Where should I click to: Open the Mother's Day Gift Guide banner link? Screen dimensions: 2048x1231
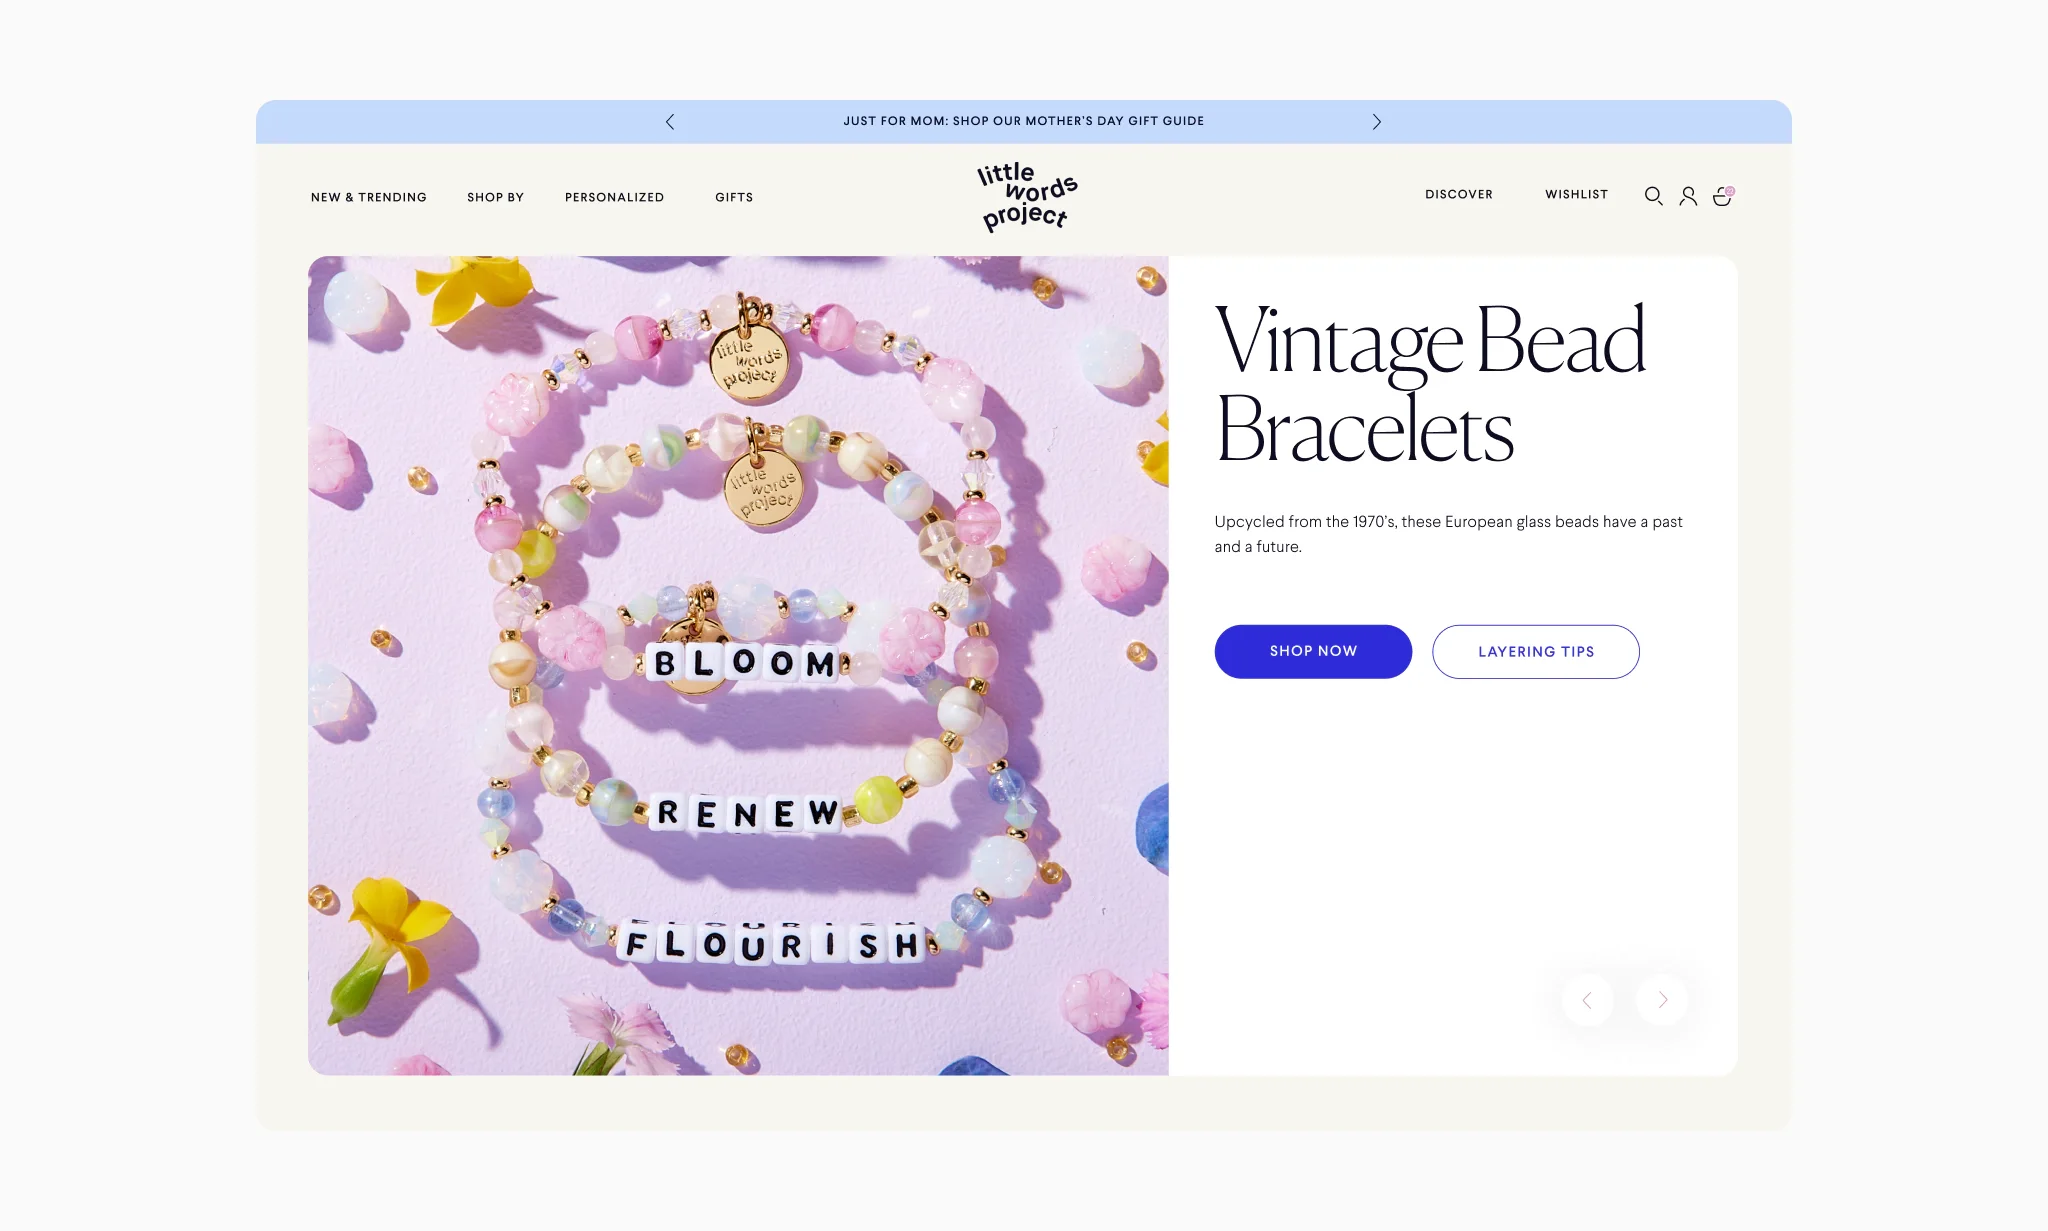pyautogui.click(x=1023, y=121)
